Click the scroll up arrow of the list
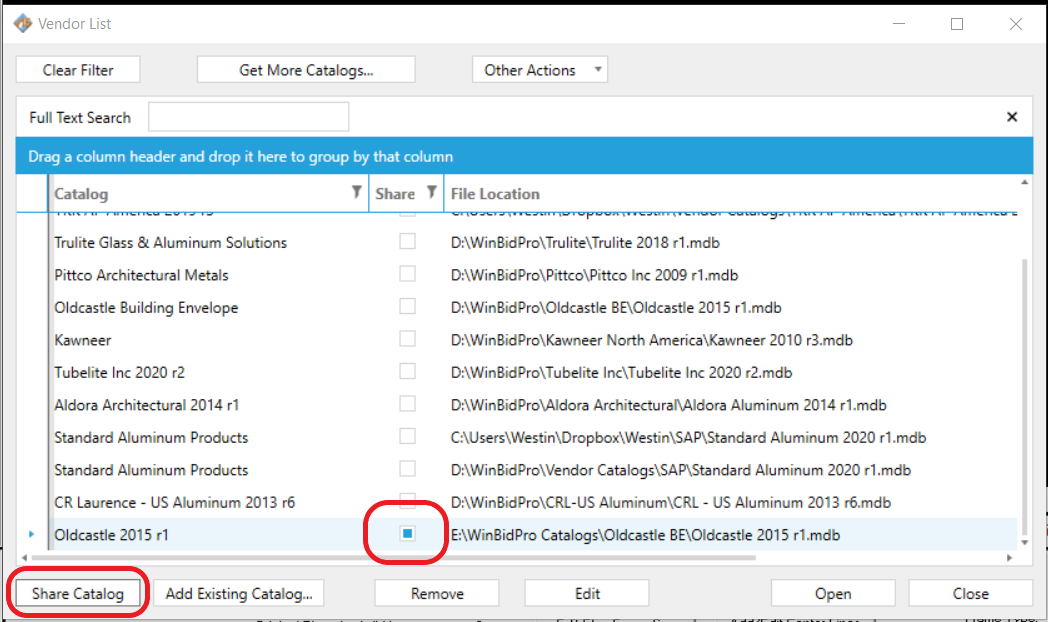Image resolution: width=1048 pixels, height=622 pixels. (1025, 182)
